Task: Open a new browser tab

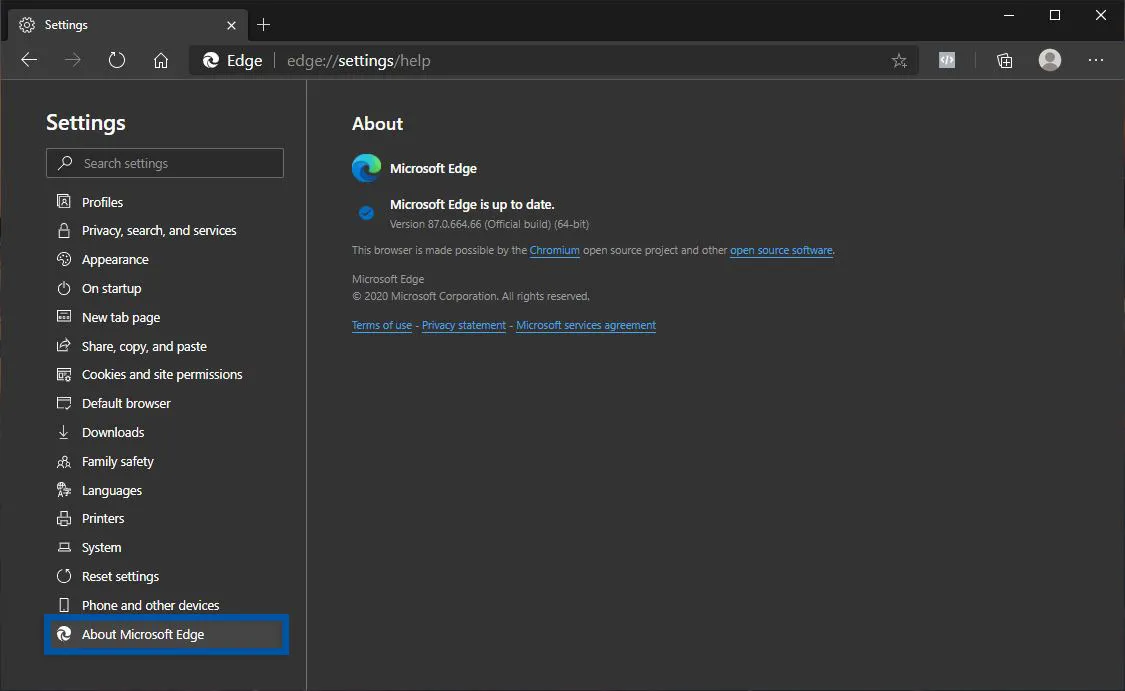Action: point(264,24)
